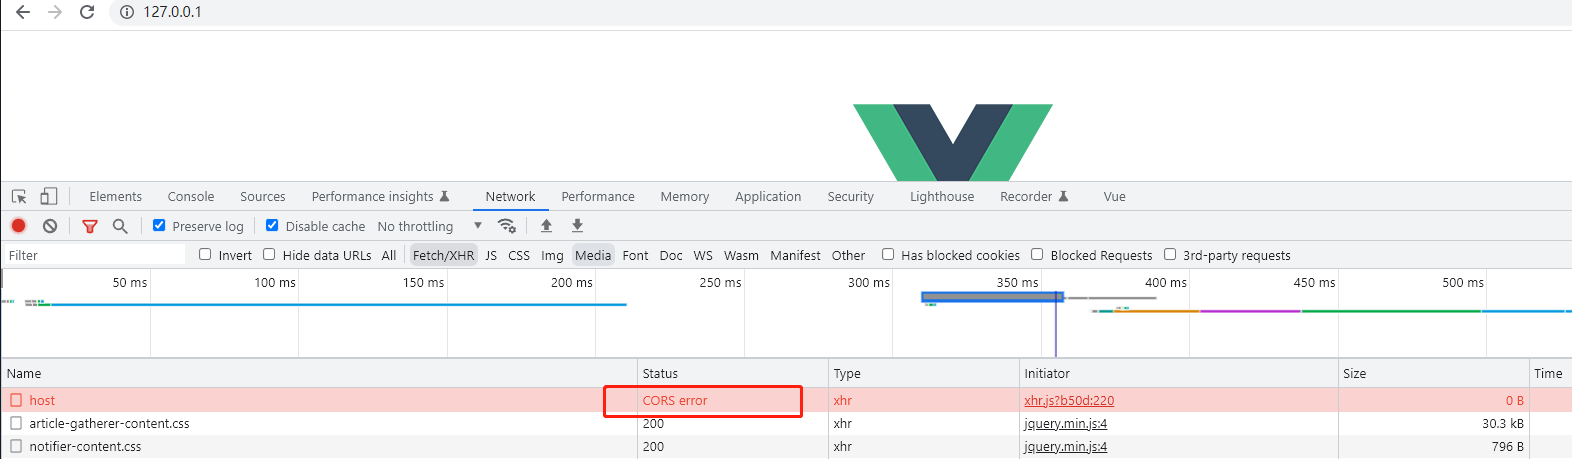Filter by JS requests
The height and width of the screenshot is (459, 1572).
coord(491,255)
